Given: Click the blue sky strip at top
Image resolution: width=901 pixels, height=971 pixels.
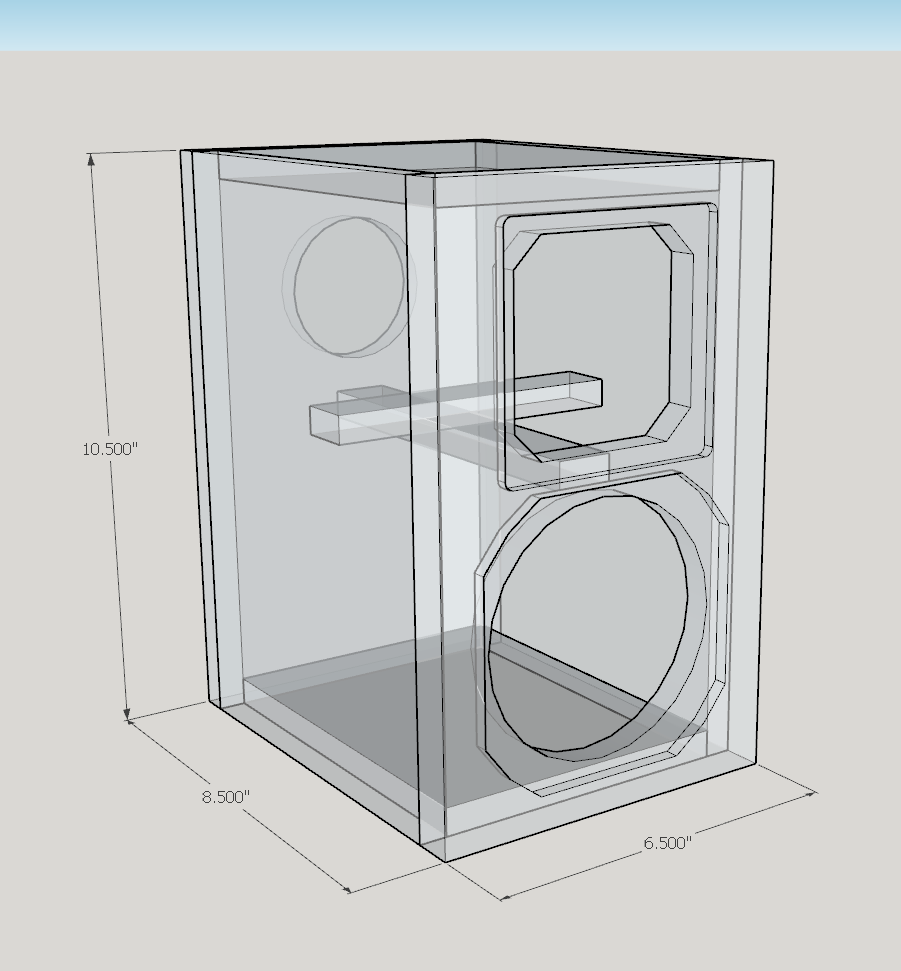Looking at the screenshot, I should [450, 24].
